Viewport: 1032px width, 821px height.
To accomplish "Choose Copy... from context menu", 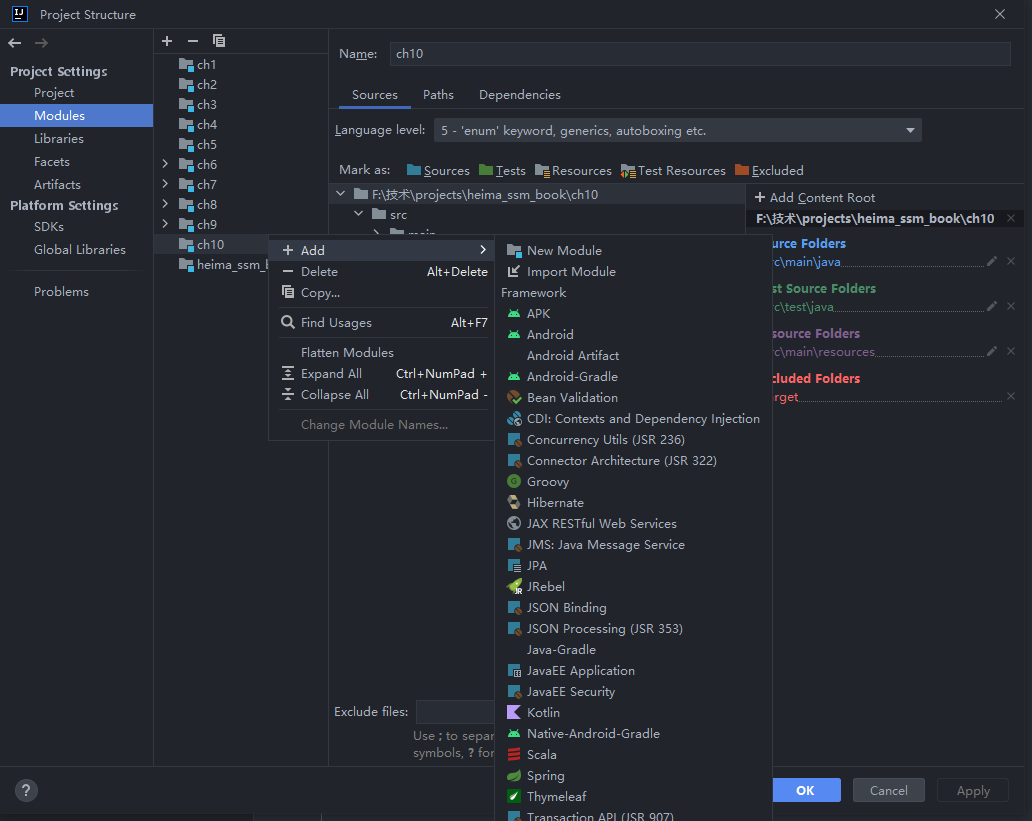I will click(383, 292).
